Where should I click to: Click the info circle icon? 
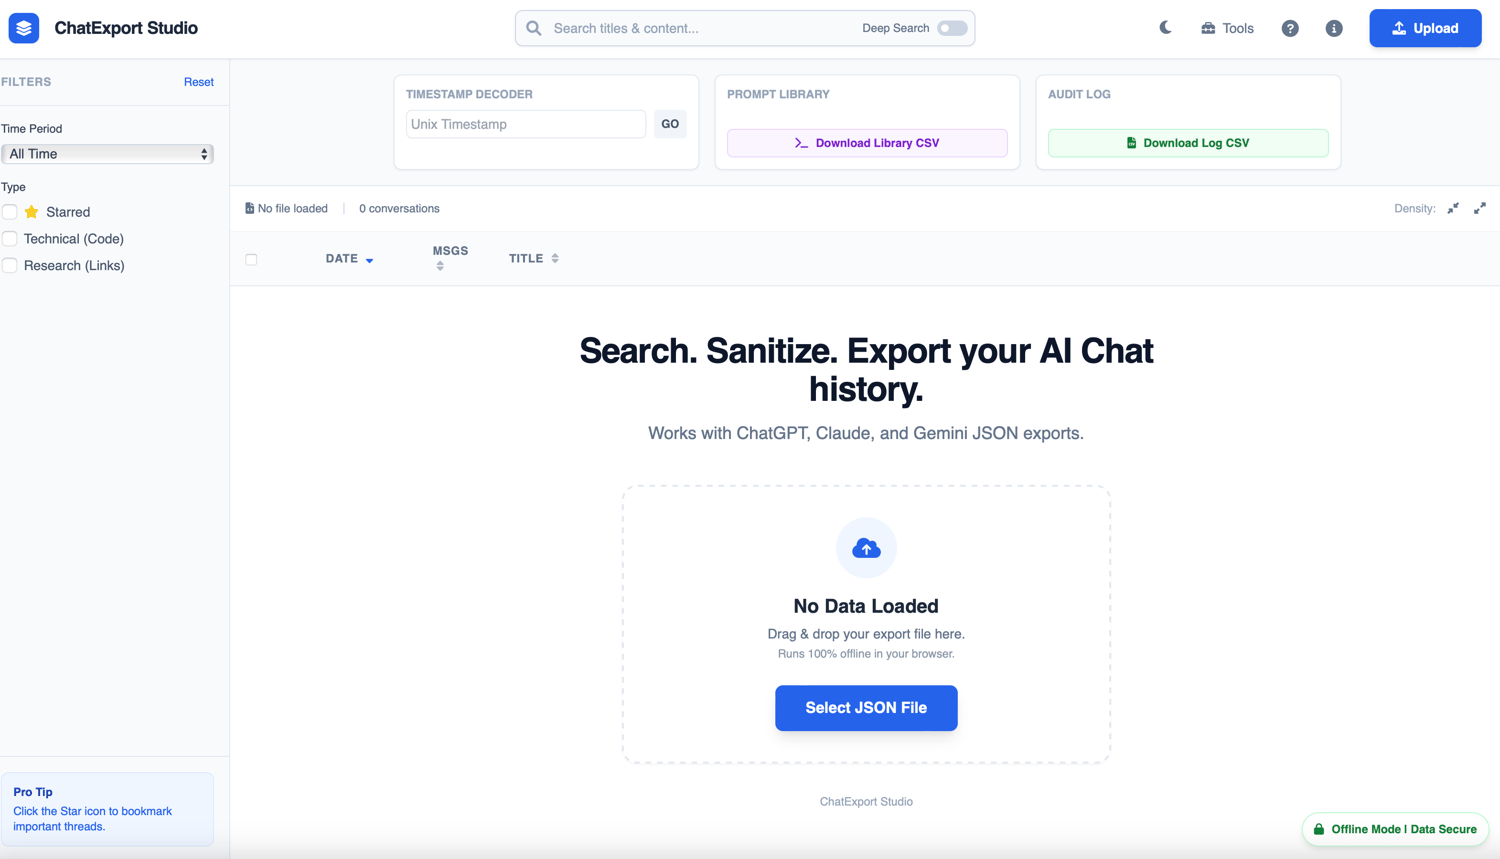[1334, 28]
